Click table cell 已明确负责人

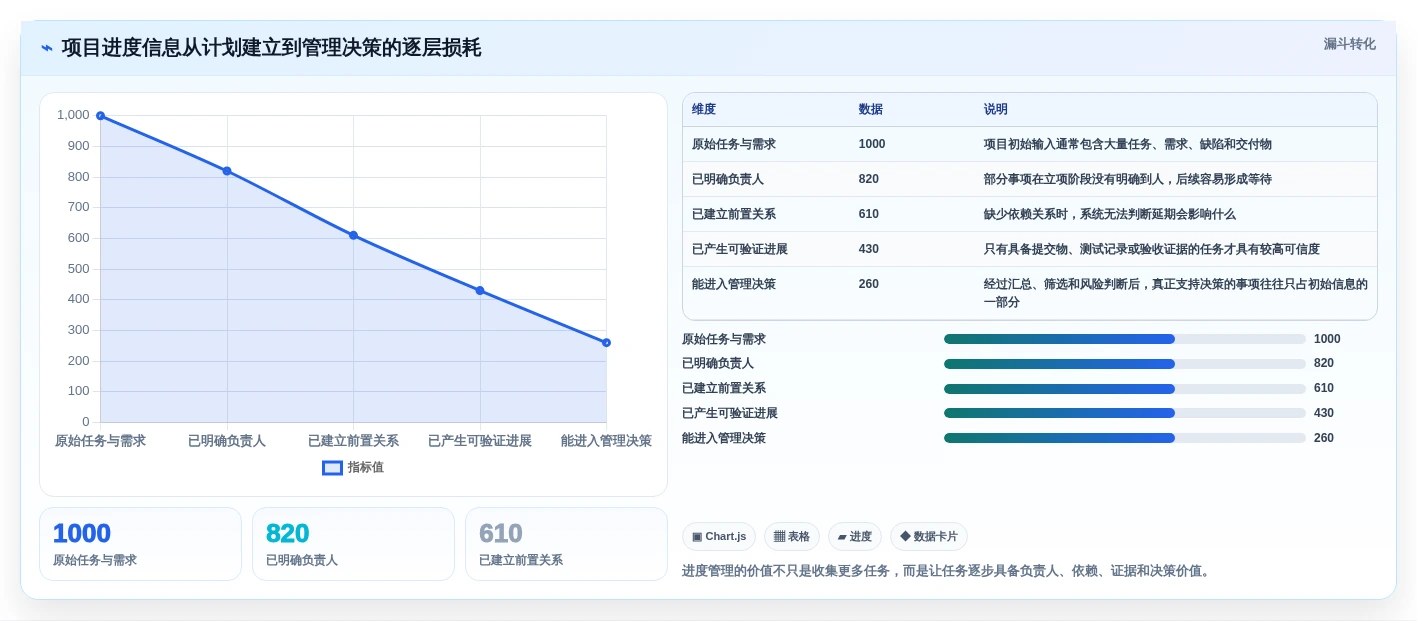(x=728, y=179)
